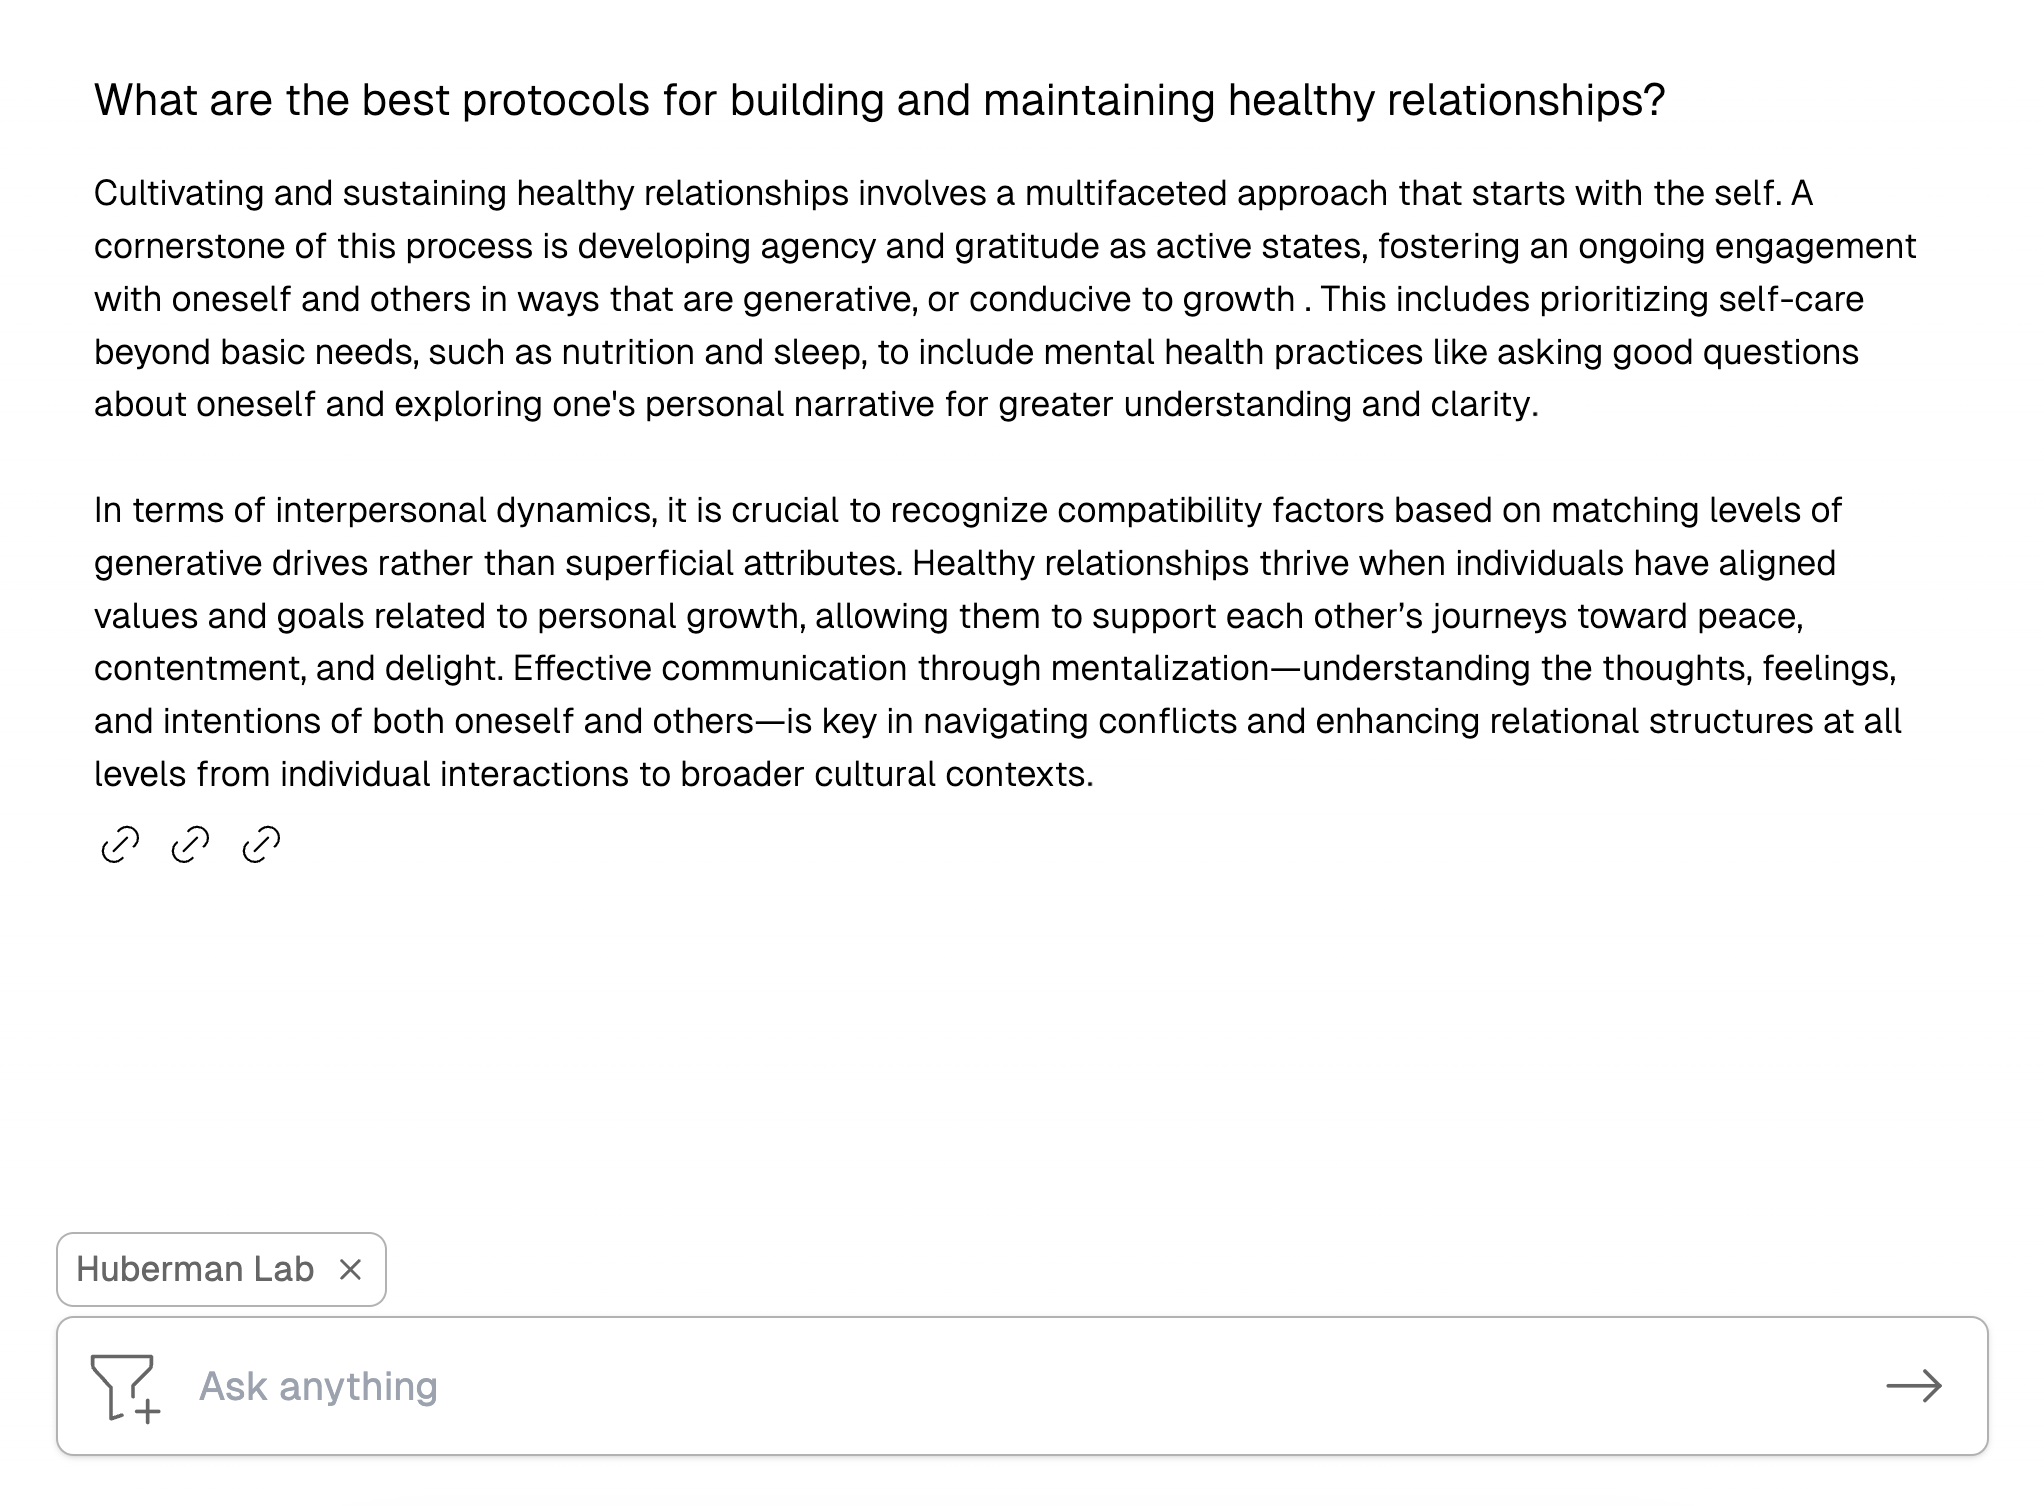Click the phrase "cultural contexts" ending the answer

click(x=952, y=774)
